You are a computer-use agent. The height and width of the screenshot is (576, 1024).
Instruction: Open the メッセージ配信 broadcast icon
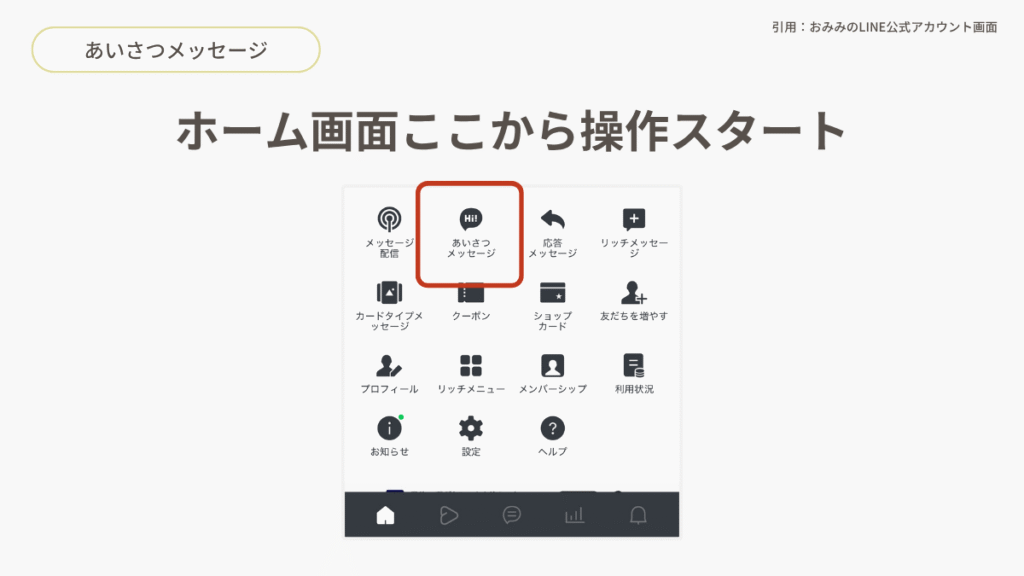(389, 220)
